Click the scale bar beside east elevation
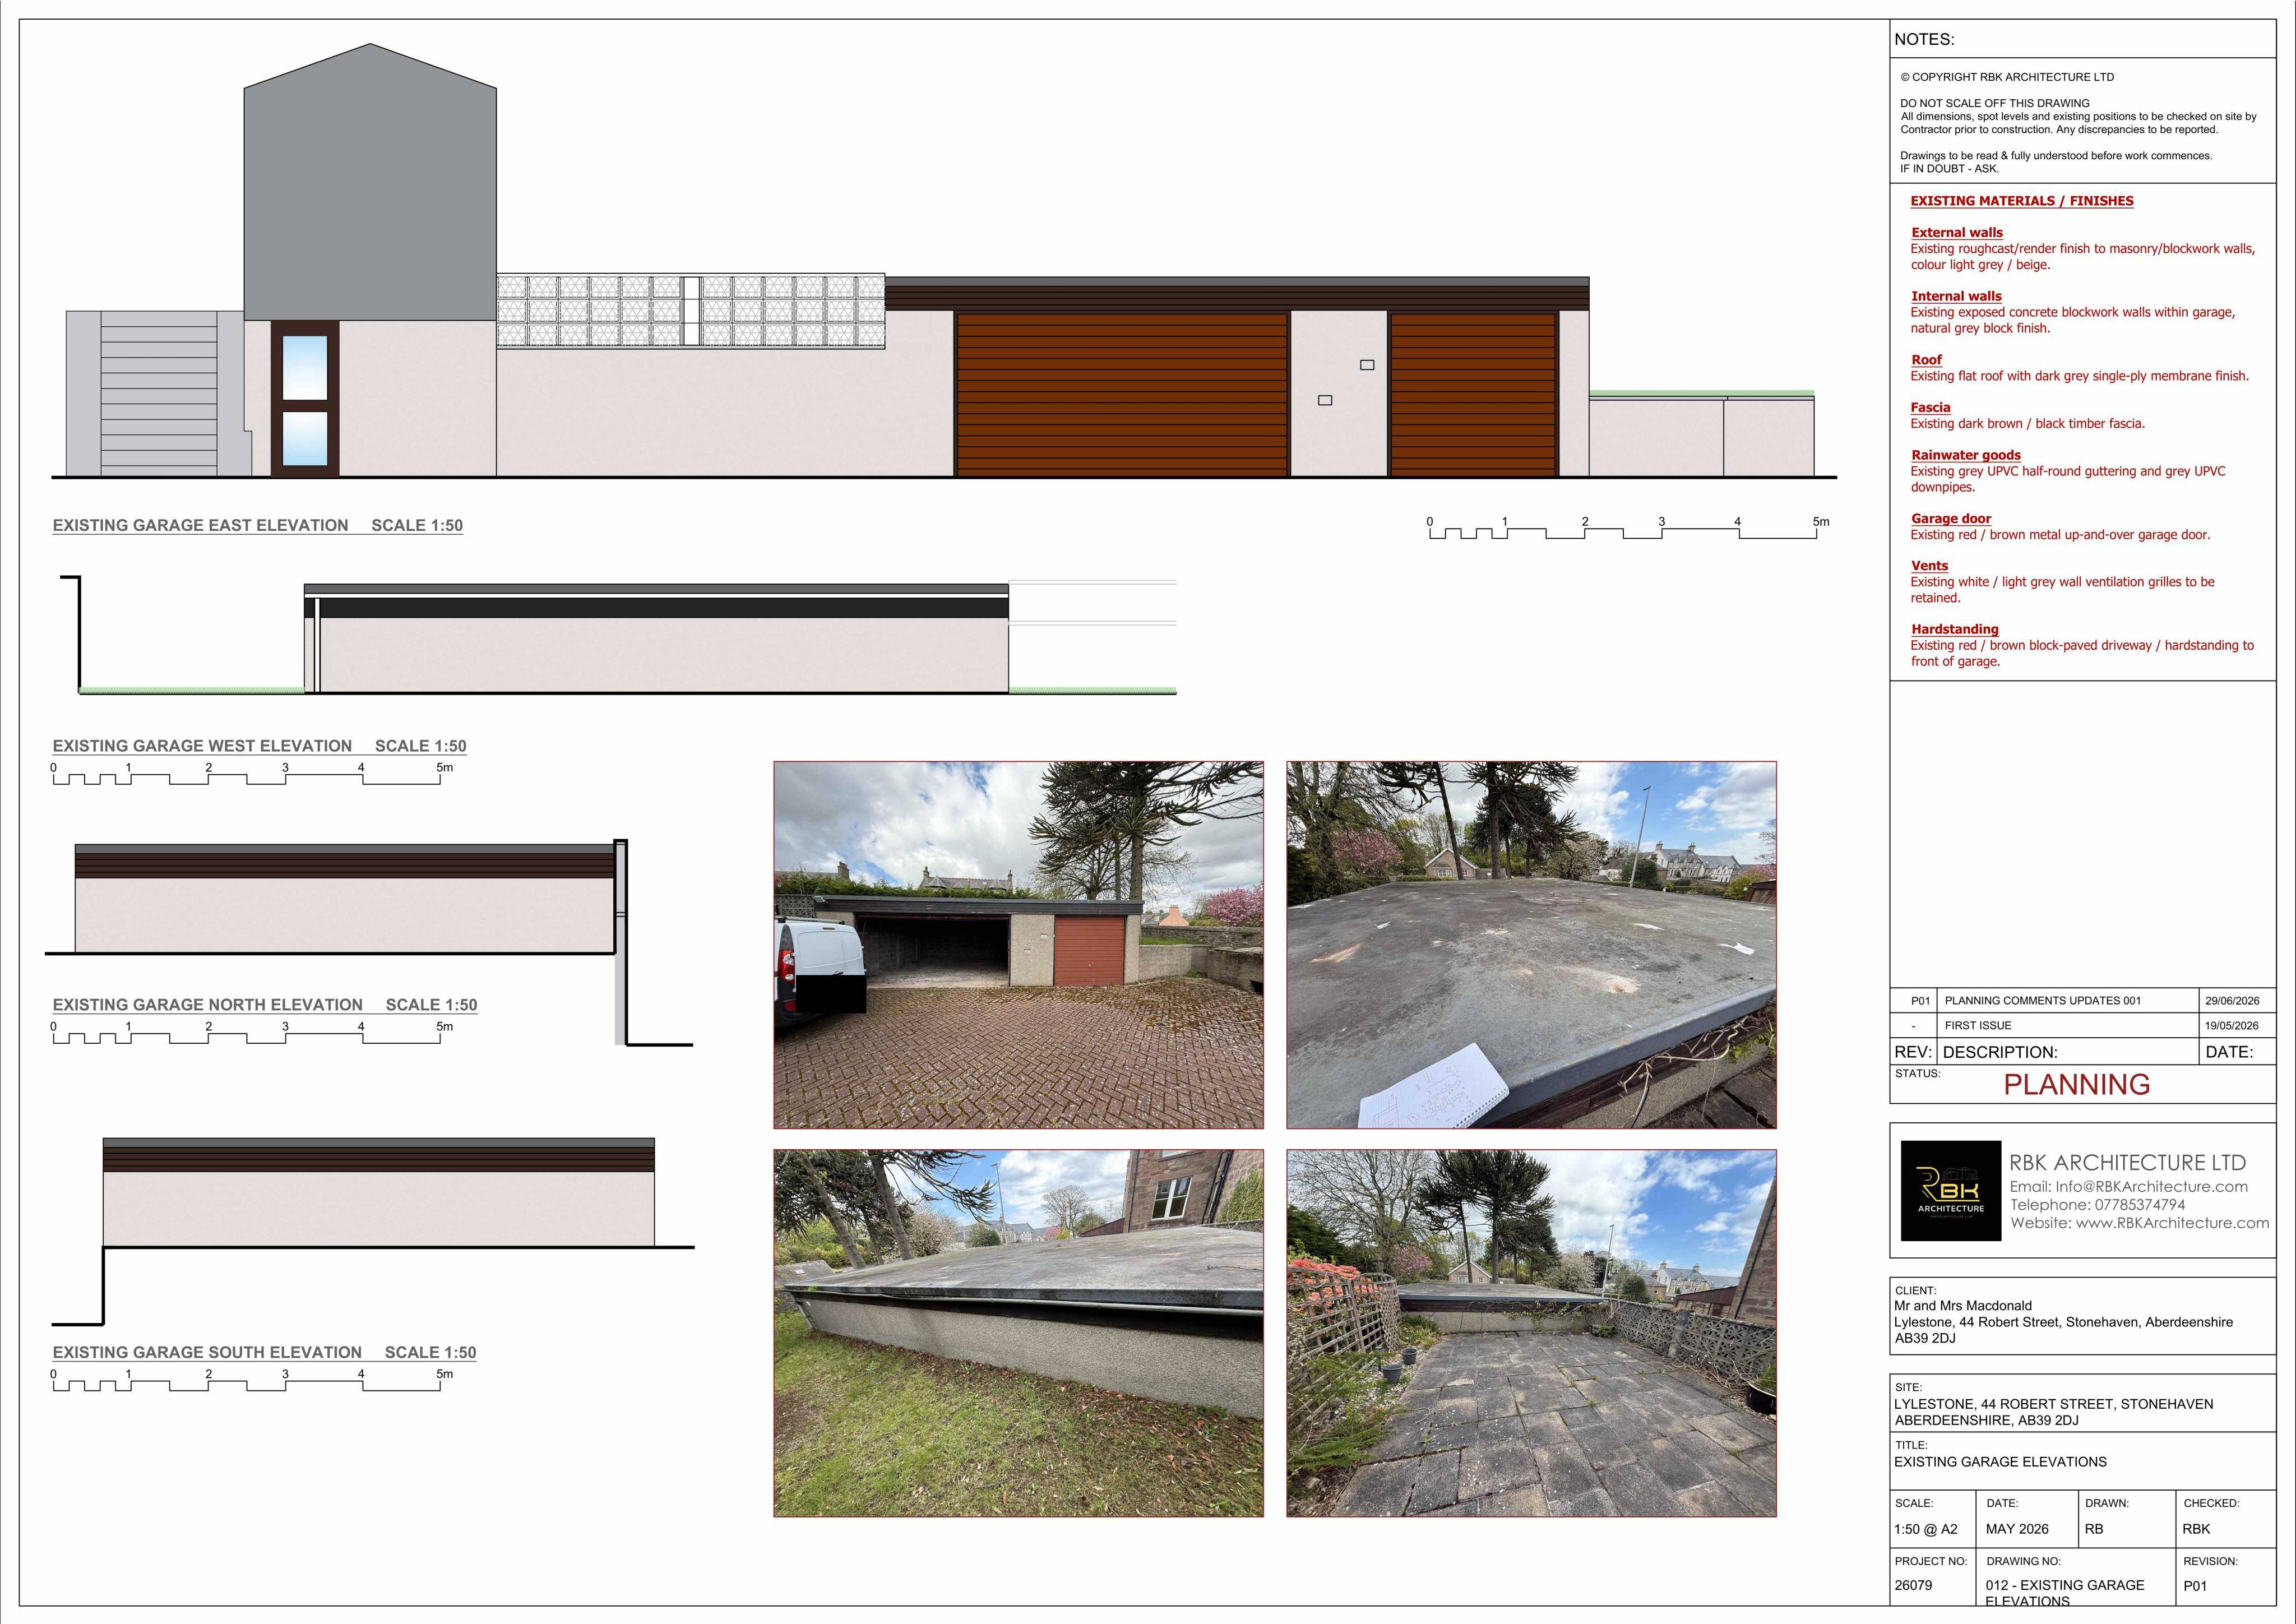2296x1624 pixels. pyautogui.click(x=1628, y=528)
